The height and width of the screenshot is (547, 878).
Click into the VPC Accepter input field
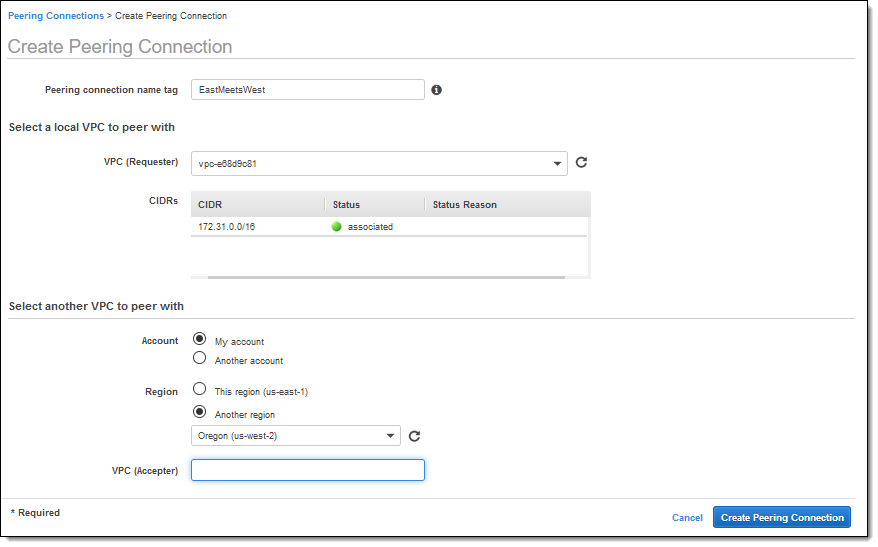(307, 470)
